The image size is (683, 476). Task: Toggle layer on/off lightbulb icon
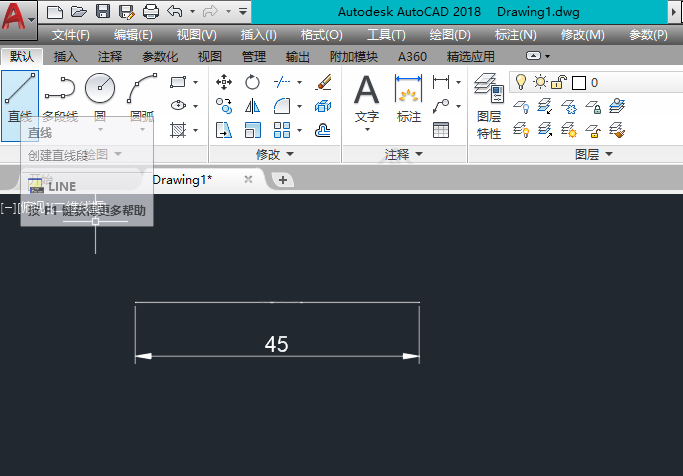[521, 82]
